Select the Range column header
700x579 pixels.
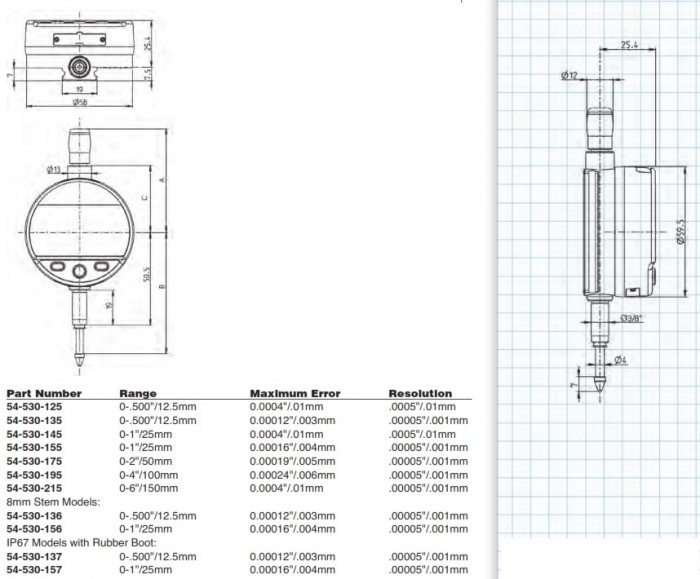[x=138, y=394]
